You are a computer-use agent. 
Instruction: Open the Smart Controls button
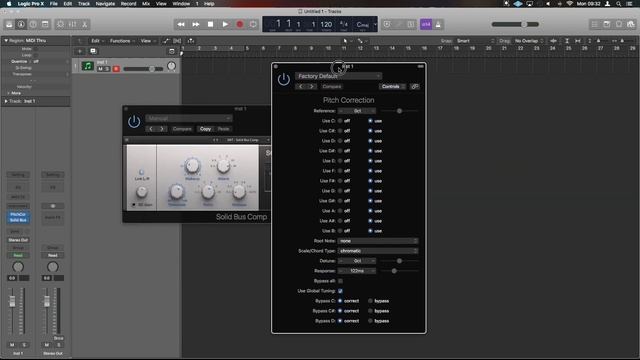click(60, 24)
